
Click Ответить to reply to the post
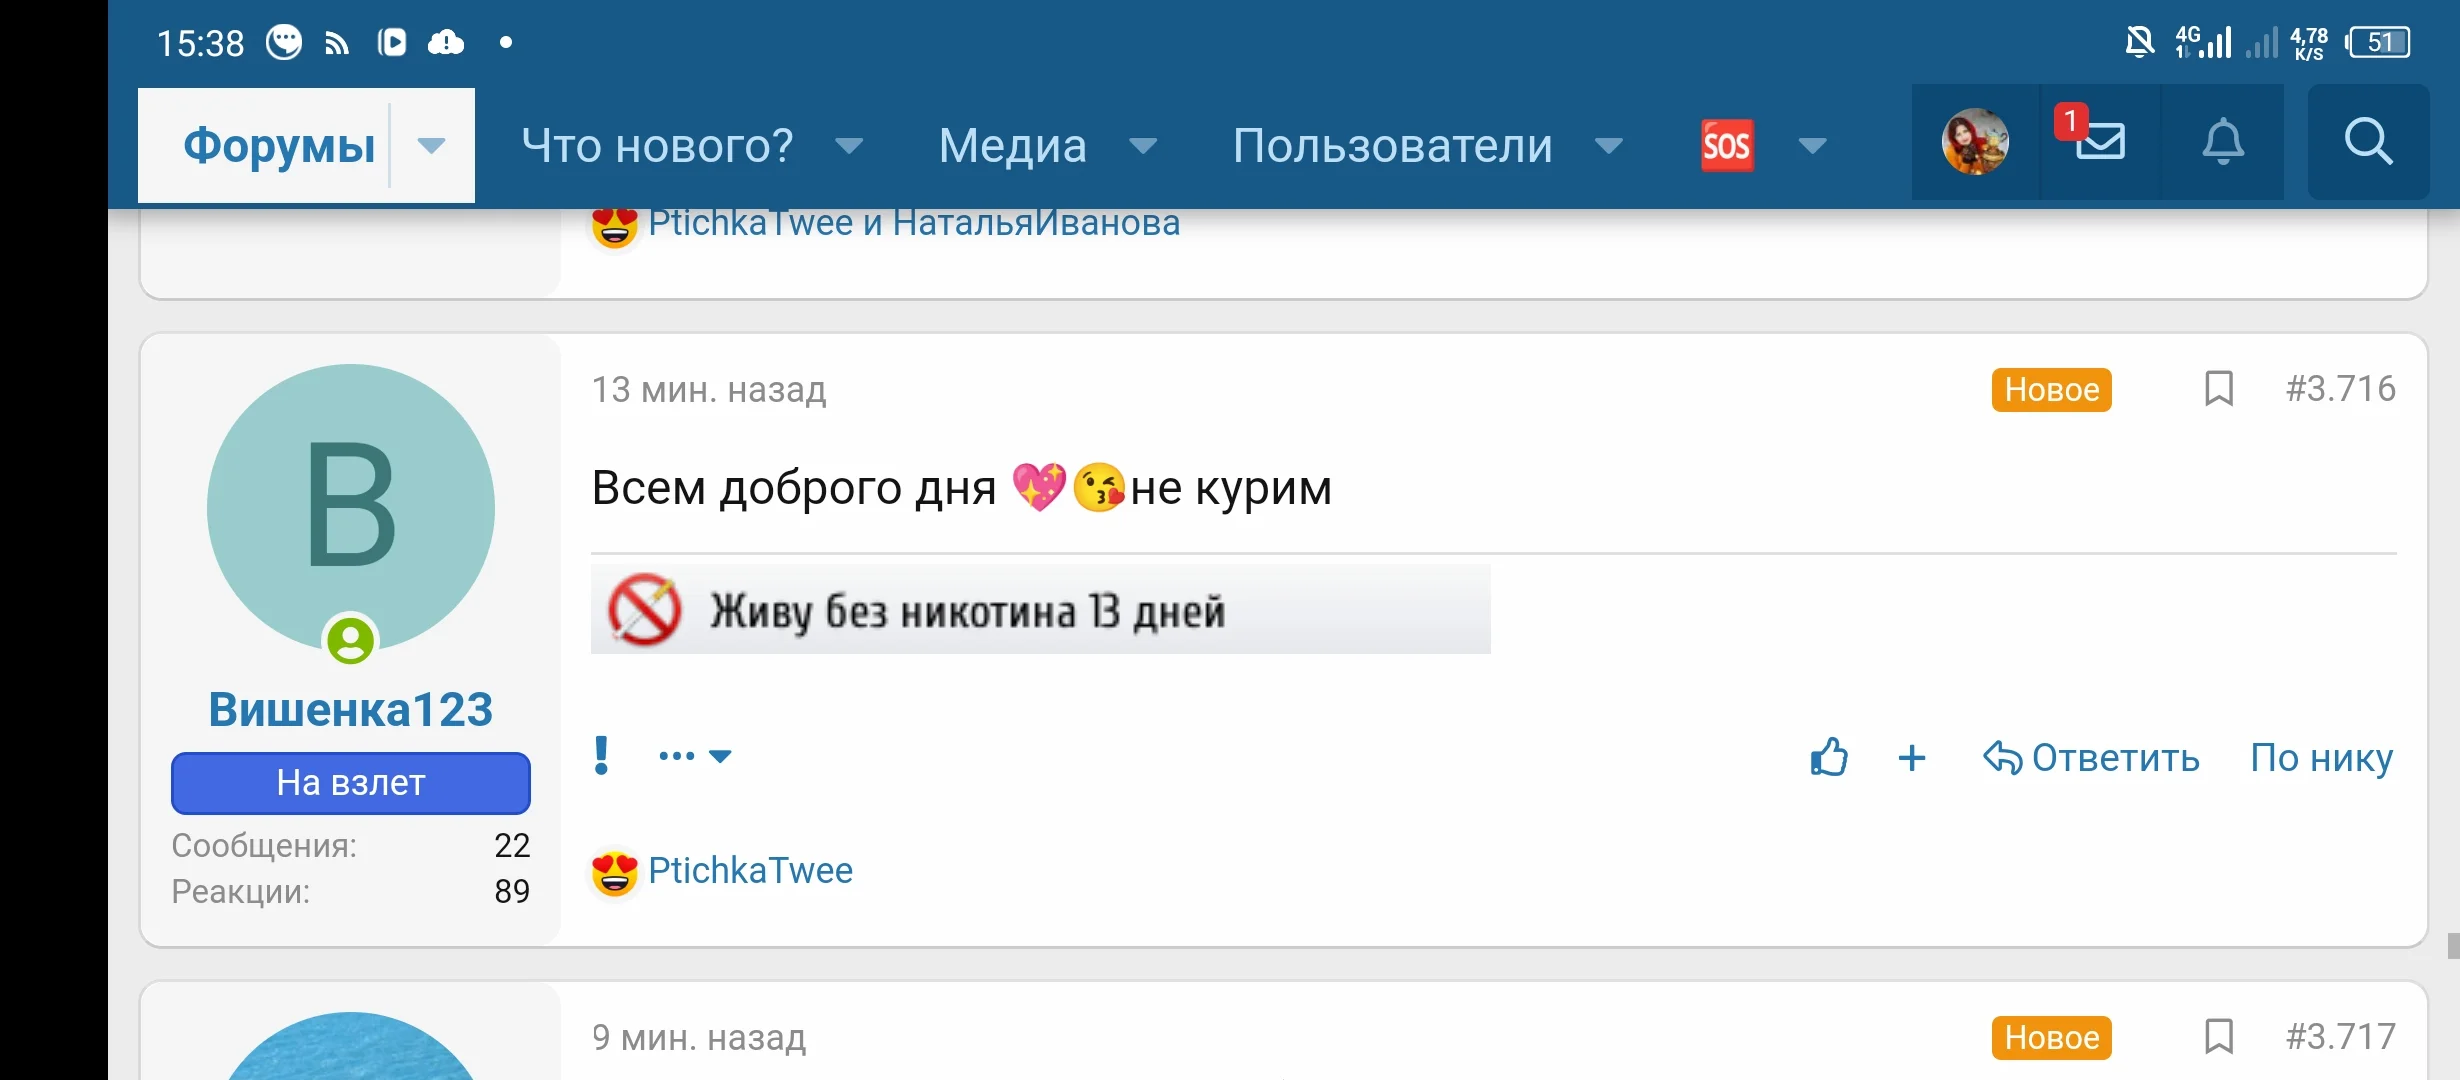pos(2091,757)
